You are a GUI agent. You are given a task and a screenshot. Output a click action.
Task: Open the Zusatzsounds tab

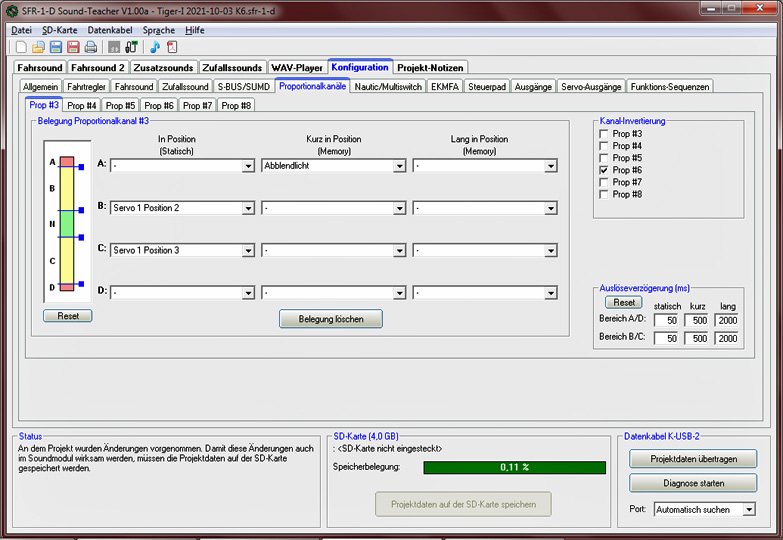click(x=163, y=67)
